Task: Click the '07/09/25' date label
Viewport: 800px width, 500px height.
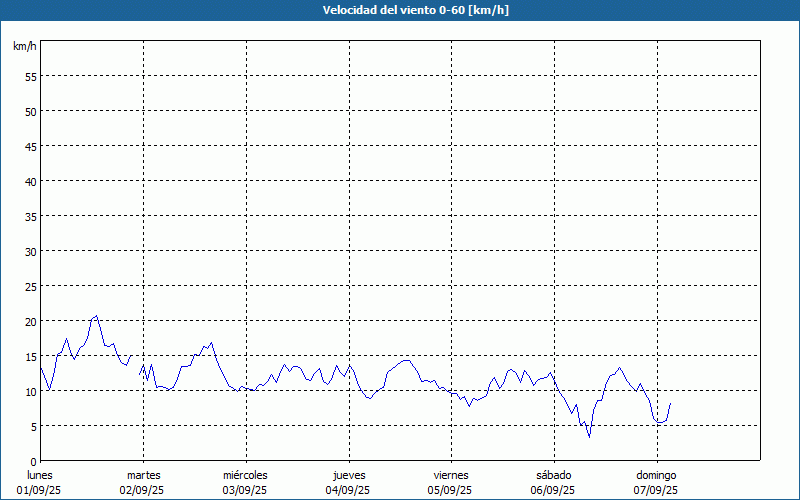Action: [656, 490]
